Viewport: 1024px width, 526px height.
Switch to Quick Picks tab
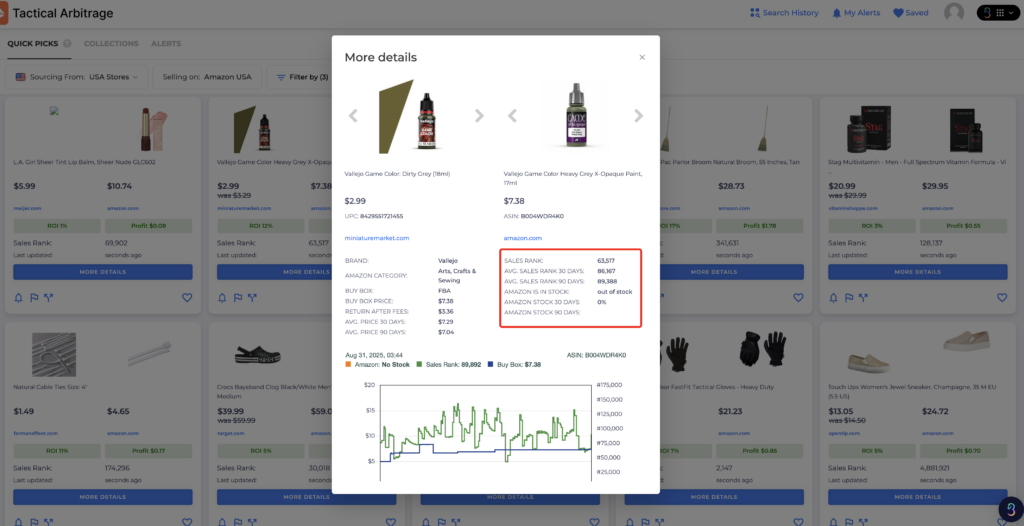33,44
